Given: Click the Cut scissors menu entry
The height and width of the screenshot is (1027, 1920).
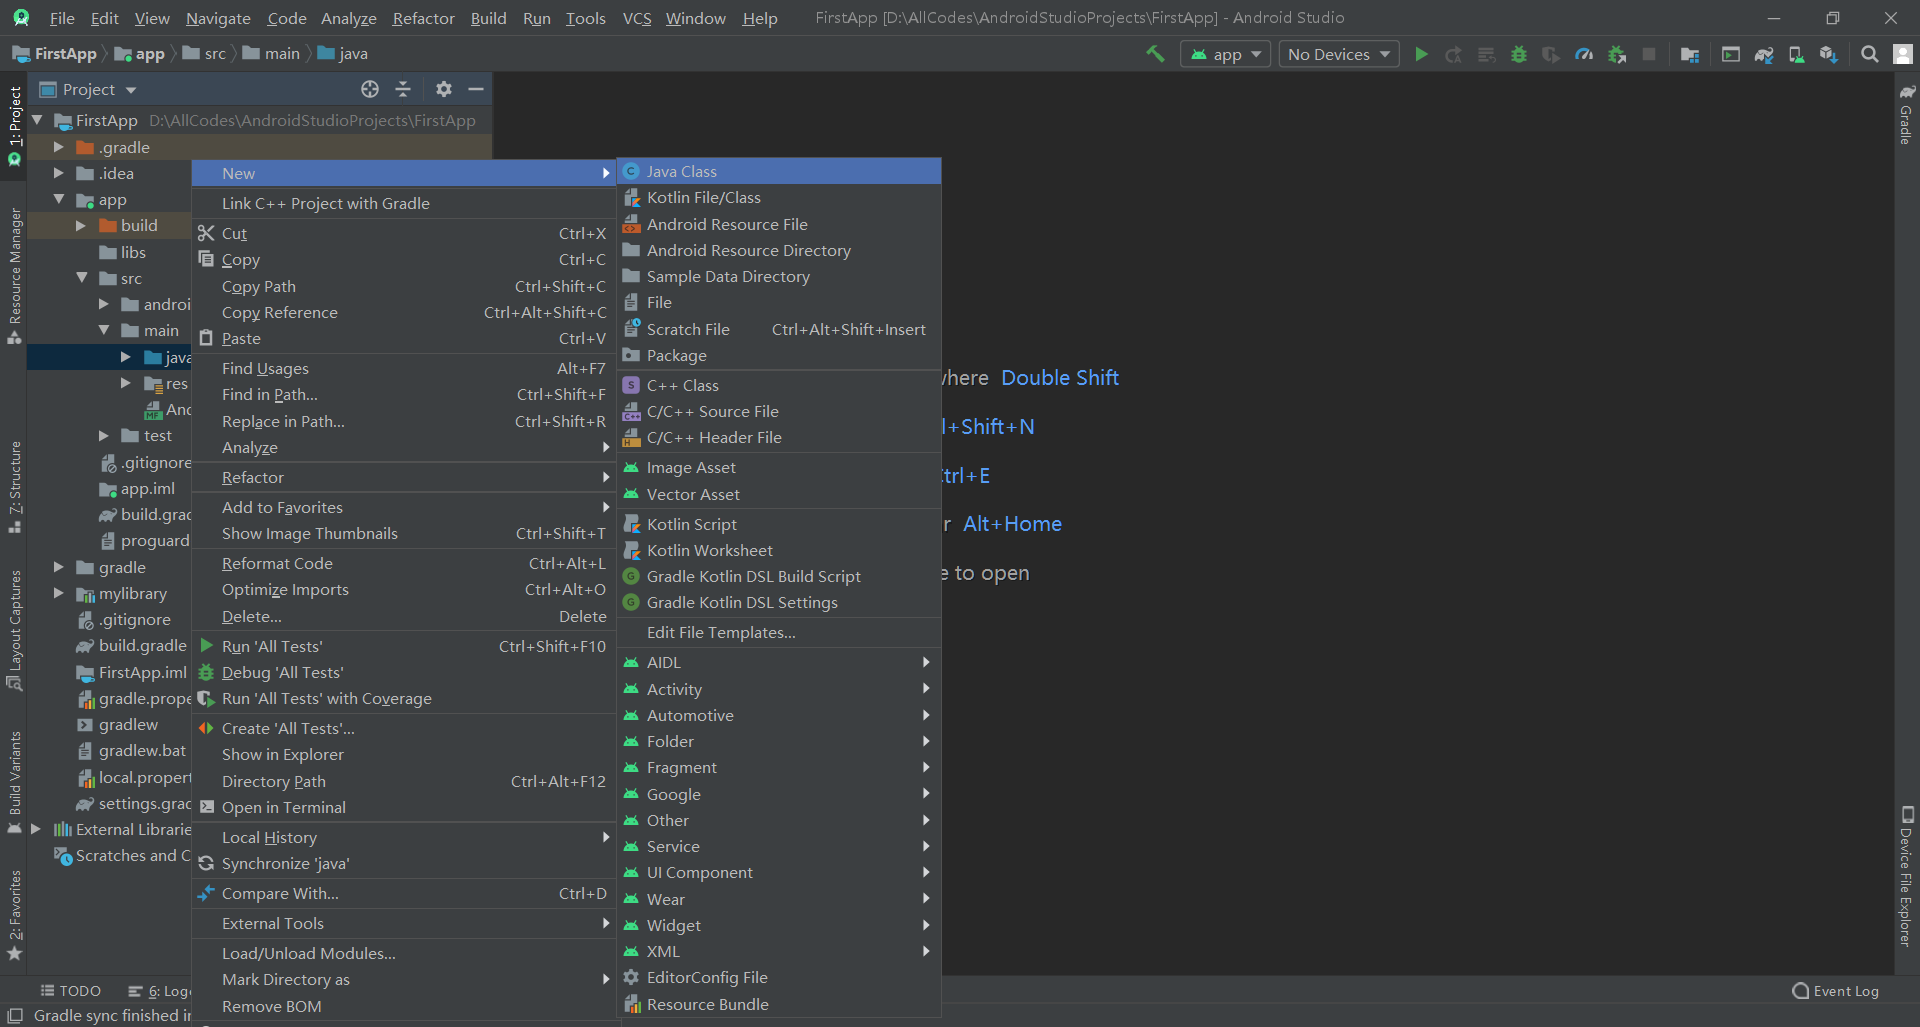Looking at the screenshot, I should point(404,233).
